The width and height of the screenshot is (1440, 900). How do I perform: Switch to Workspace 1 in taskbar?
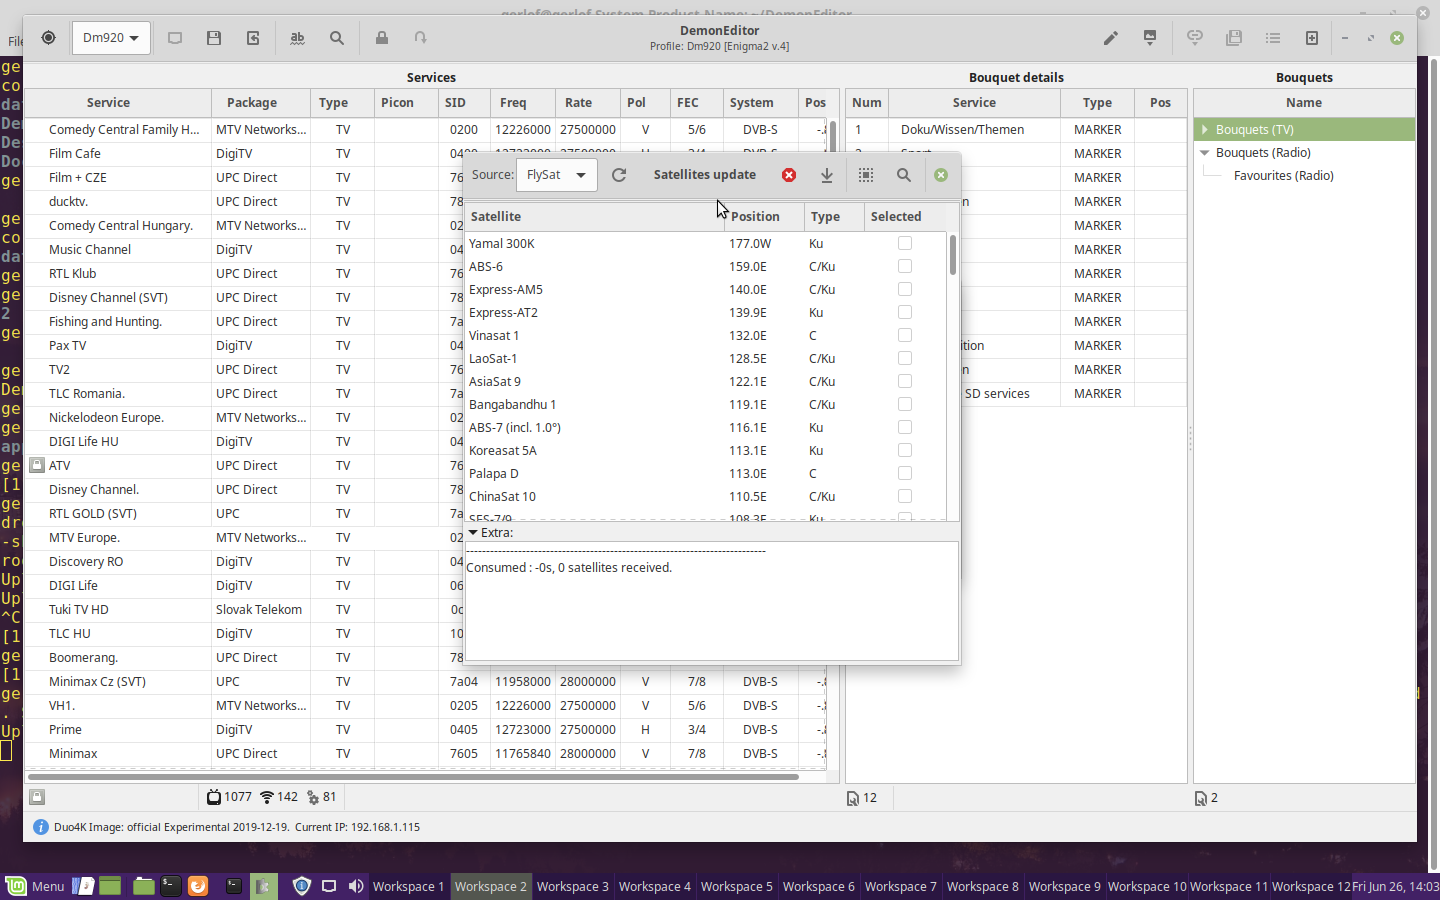point(408,886)
